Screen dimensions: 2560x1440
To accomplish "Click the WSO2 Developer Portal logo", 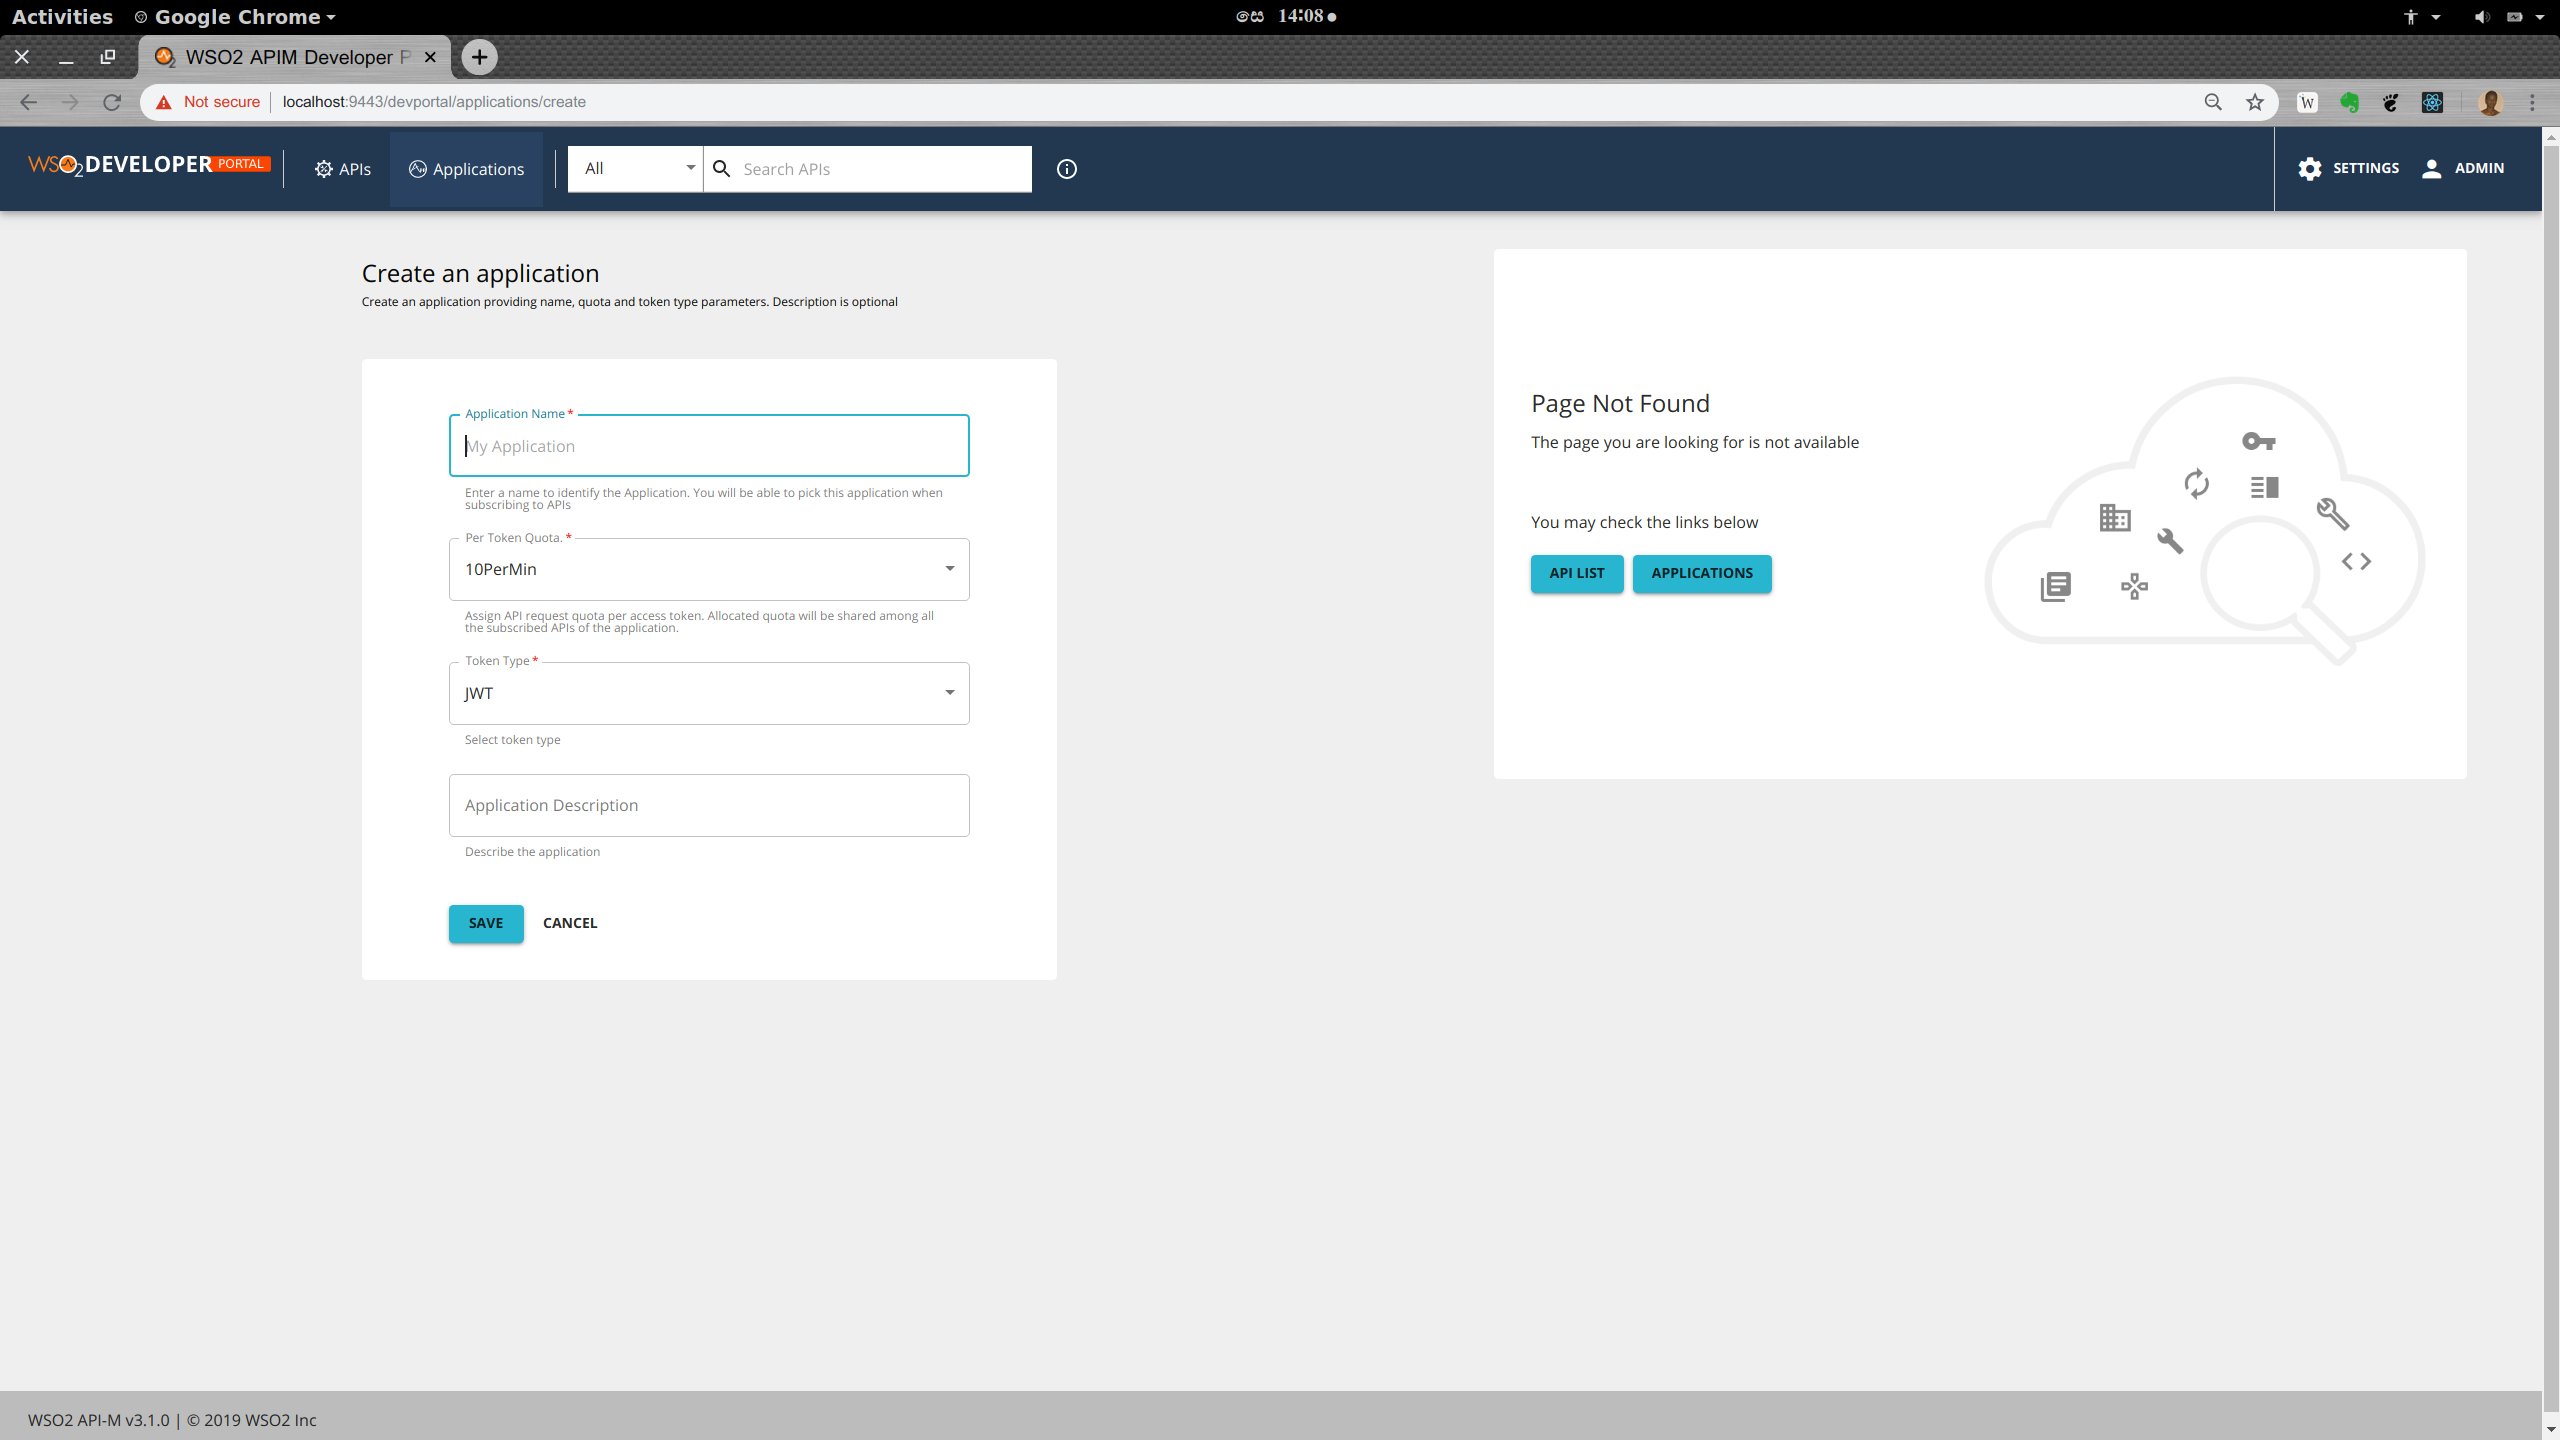I will pos(149,165).
